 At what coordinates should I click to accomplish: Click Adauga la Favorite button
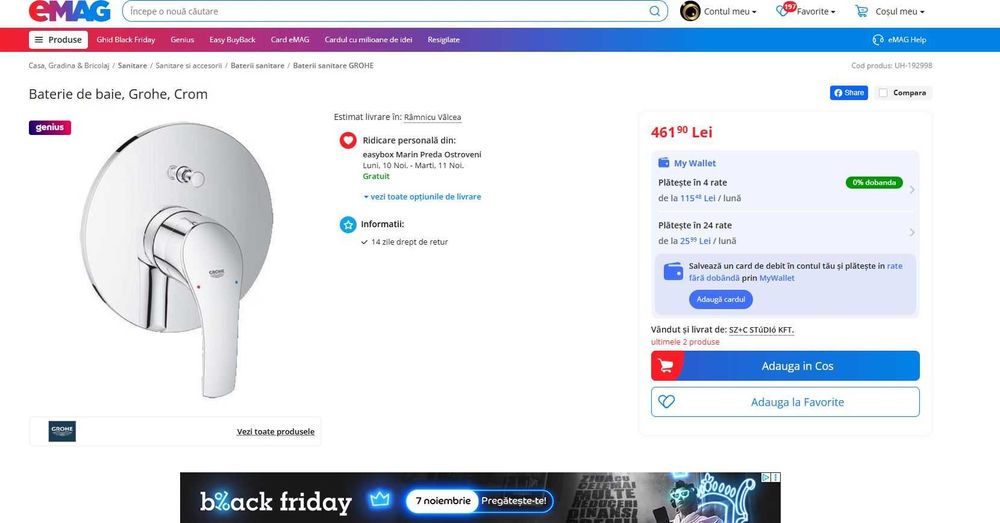[x=785, y=402]
